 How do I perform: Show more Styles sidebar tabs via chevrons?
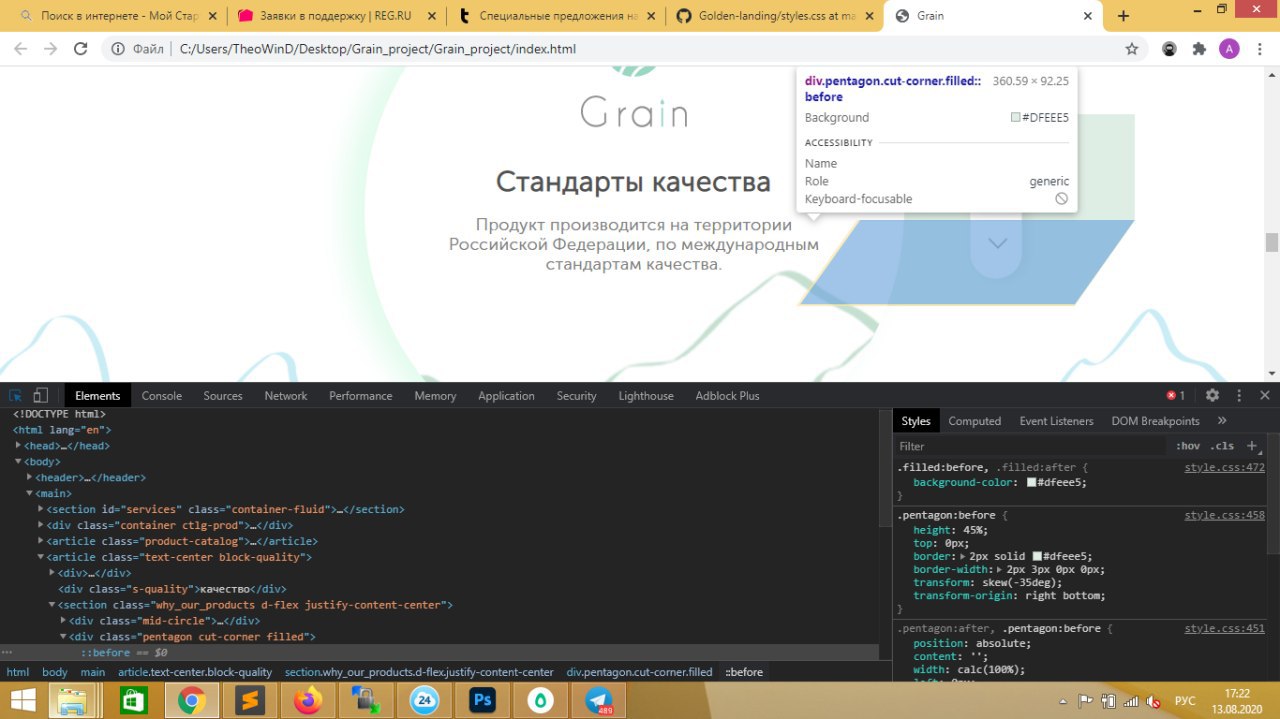(x=1222, y=421)
